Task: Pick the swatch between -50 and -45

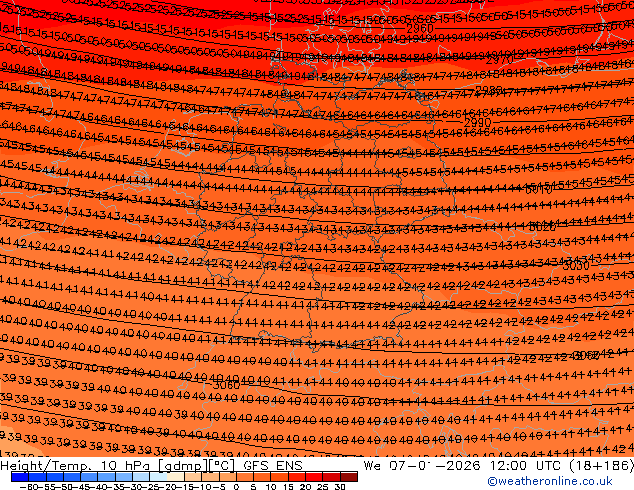Action: click(72, 477)
